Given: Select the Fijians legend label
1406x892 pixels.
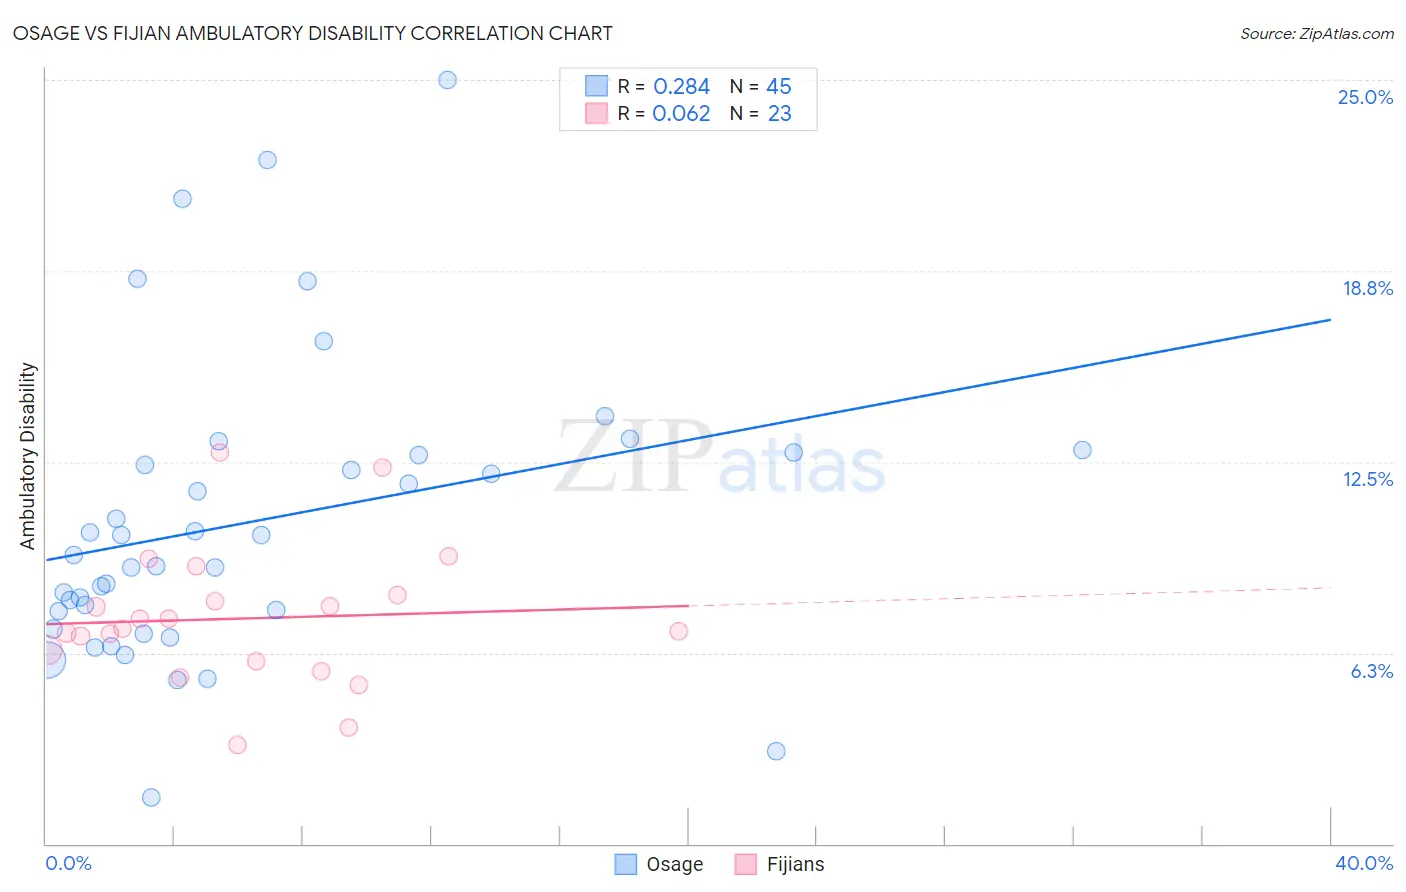Looking at the screenshot, I should [x=796, y=864].
